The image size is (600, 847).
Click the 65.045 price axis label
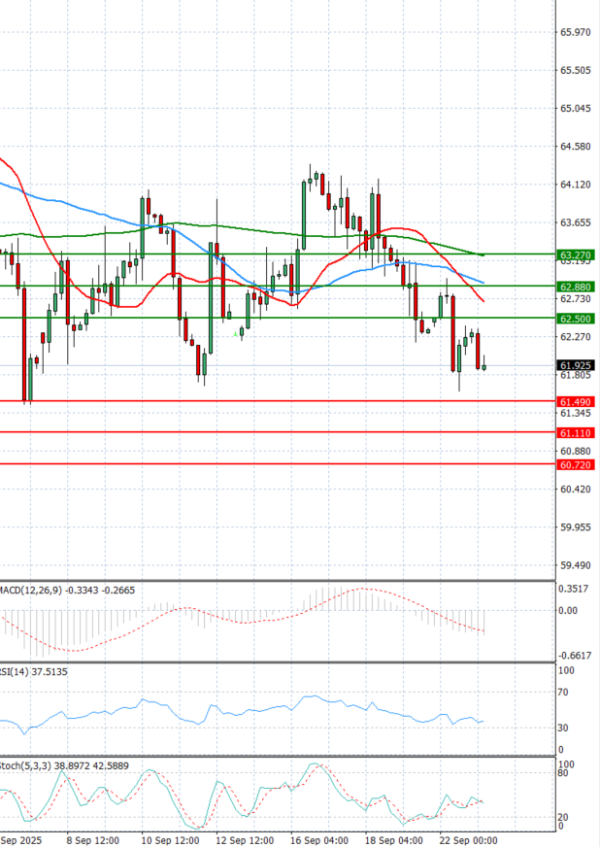tap(576, 109)
